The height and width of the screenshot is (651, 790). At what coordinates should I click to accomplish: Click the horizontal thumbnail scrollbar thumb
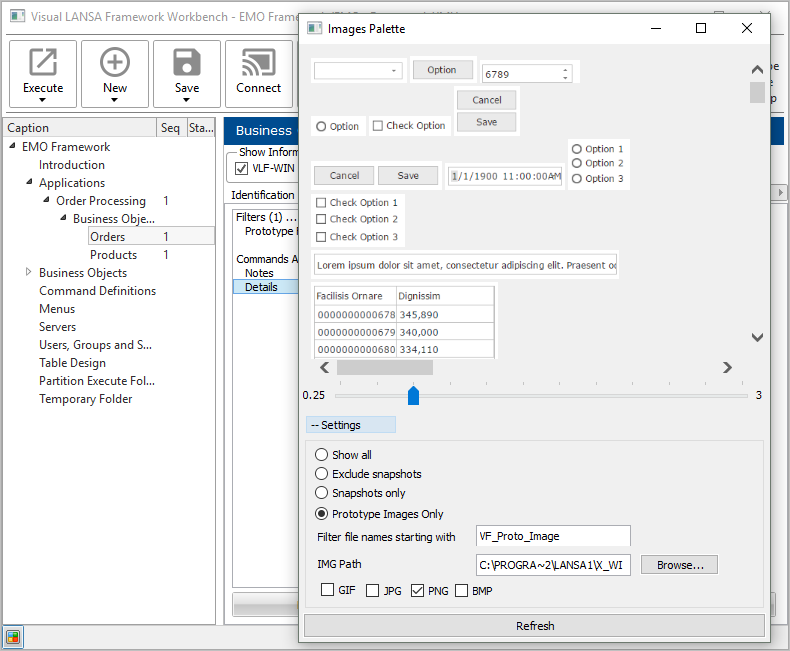coord(384,368)
